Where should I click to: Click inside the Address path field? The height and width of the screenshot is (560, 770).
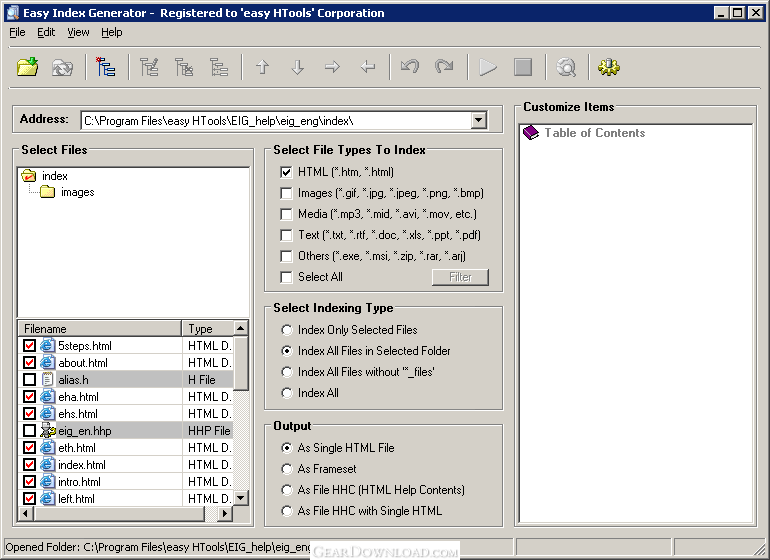(x=275, y=120)
